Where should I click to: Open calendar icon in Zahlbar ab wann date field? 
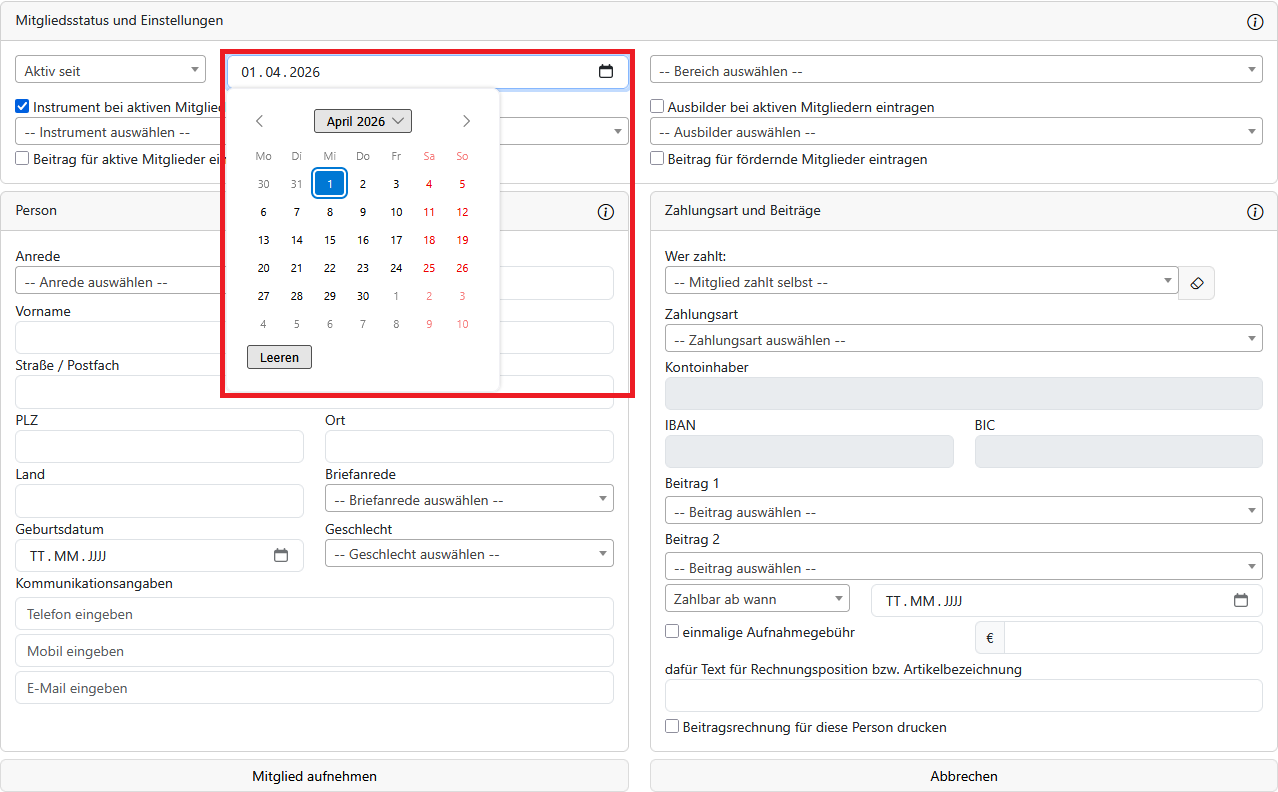pos(1241,601)
